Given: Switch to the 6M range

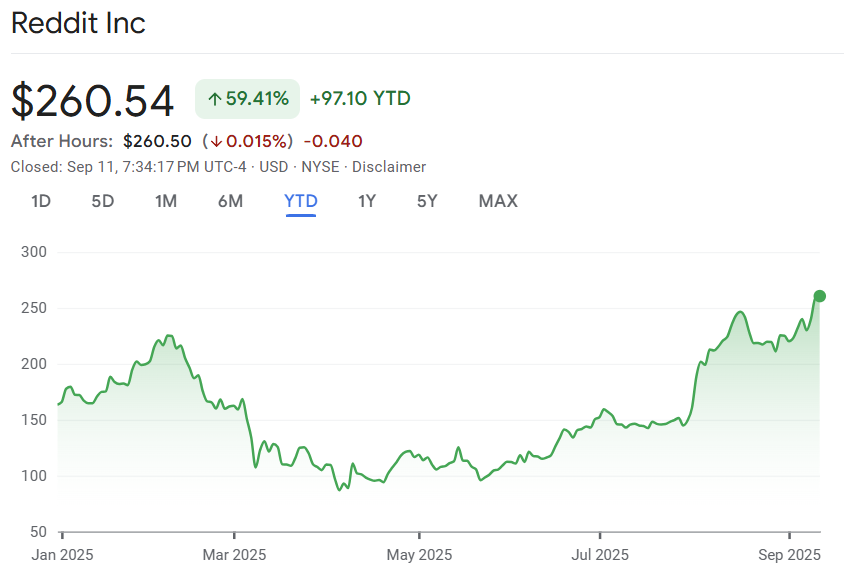Looking at the screenshot, I should click(230, 201).
